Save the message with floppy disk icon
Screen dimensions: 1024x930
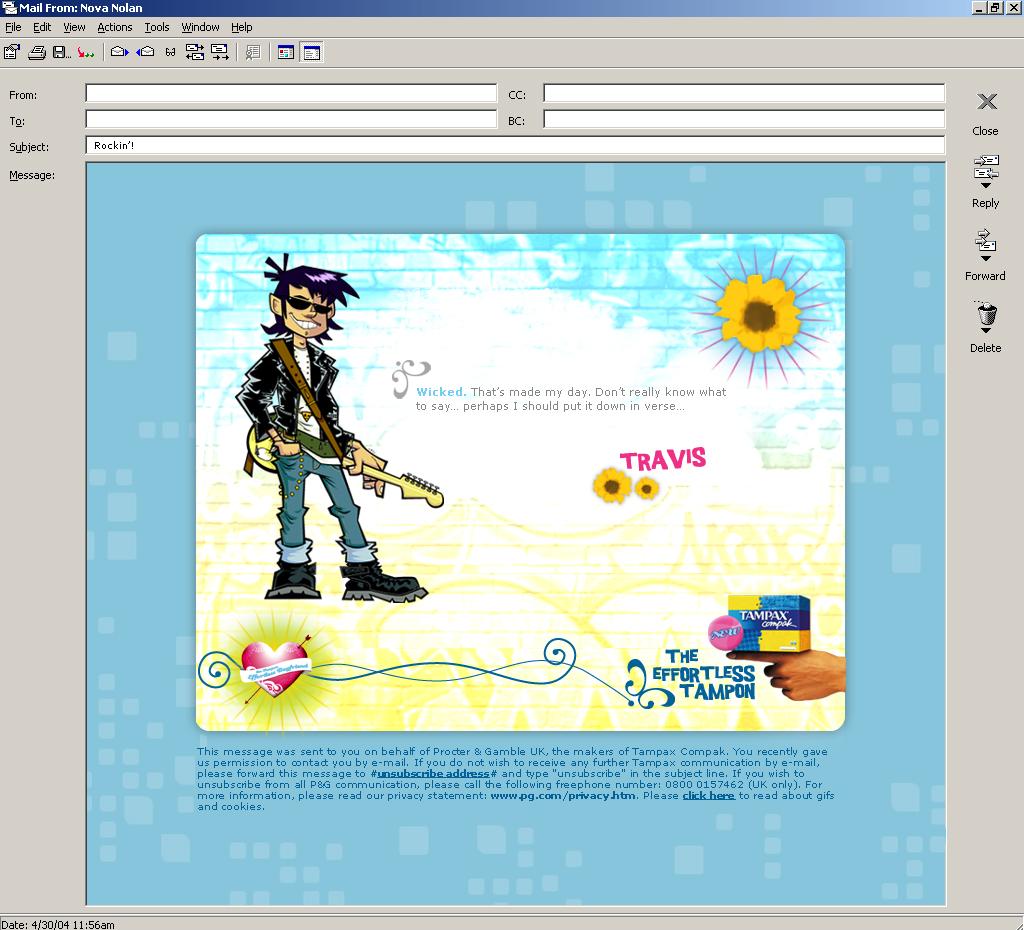point(61,52)
